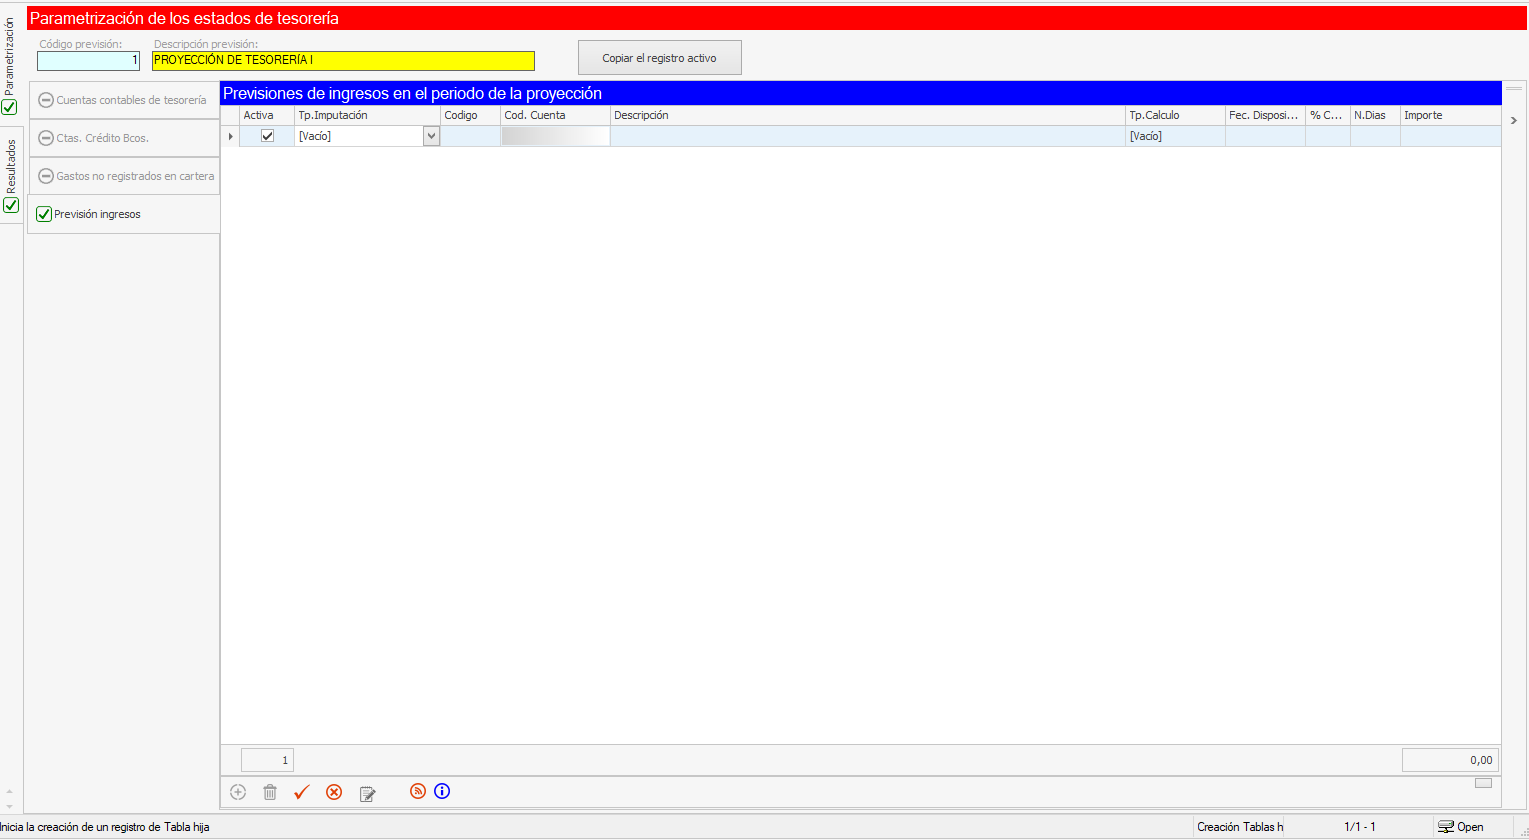Open Cuentas contables de tesorería section
This screenshot has width=1529, height=840.
click(x=124, y=100)
